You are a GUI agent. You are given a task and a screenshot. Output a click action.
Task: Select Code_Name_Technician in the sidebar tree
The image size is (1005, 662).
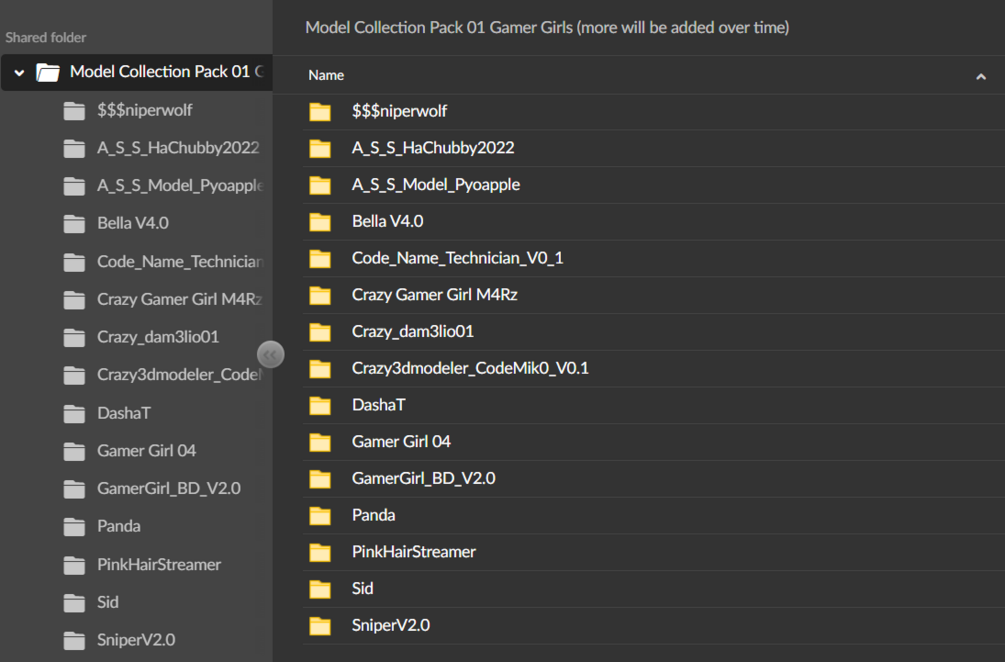tap(180, 261)
